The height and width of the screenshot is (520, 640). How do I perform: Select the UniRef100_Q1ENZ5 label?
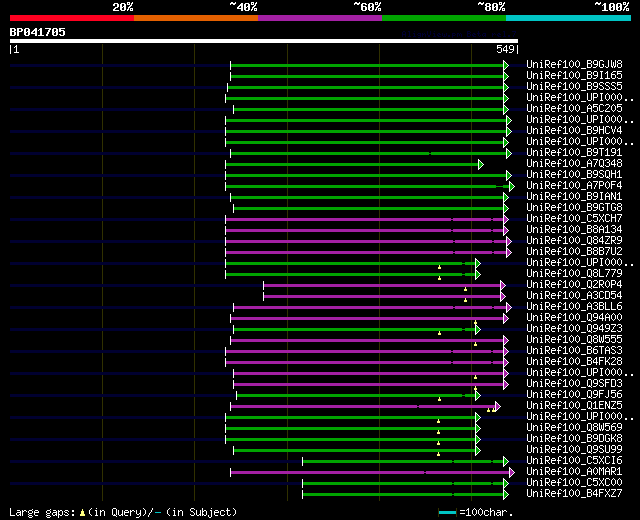[574, 405]
